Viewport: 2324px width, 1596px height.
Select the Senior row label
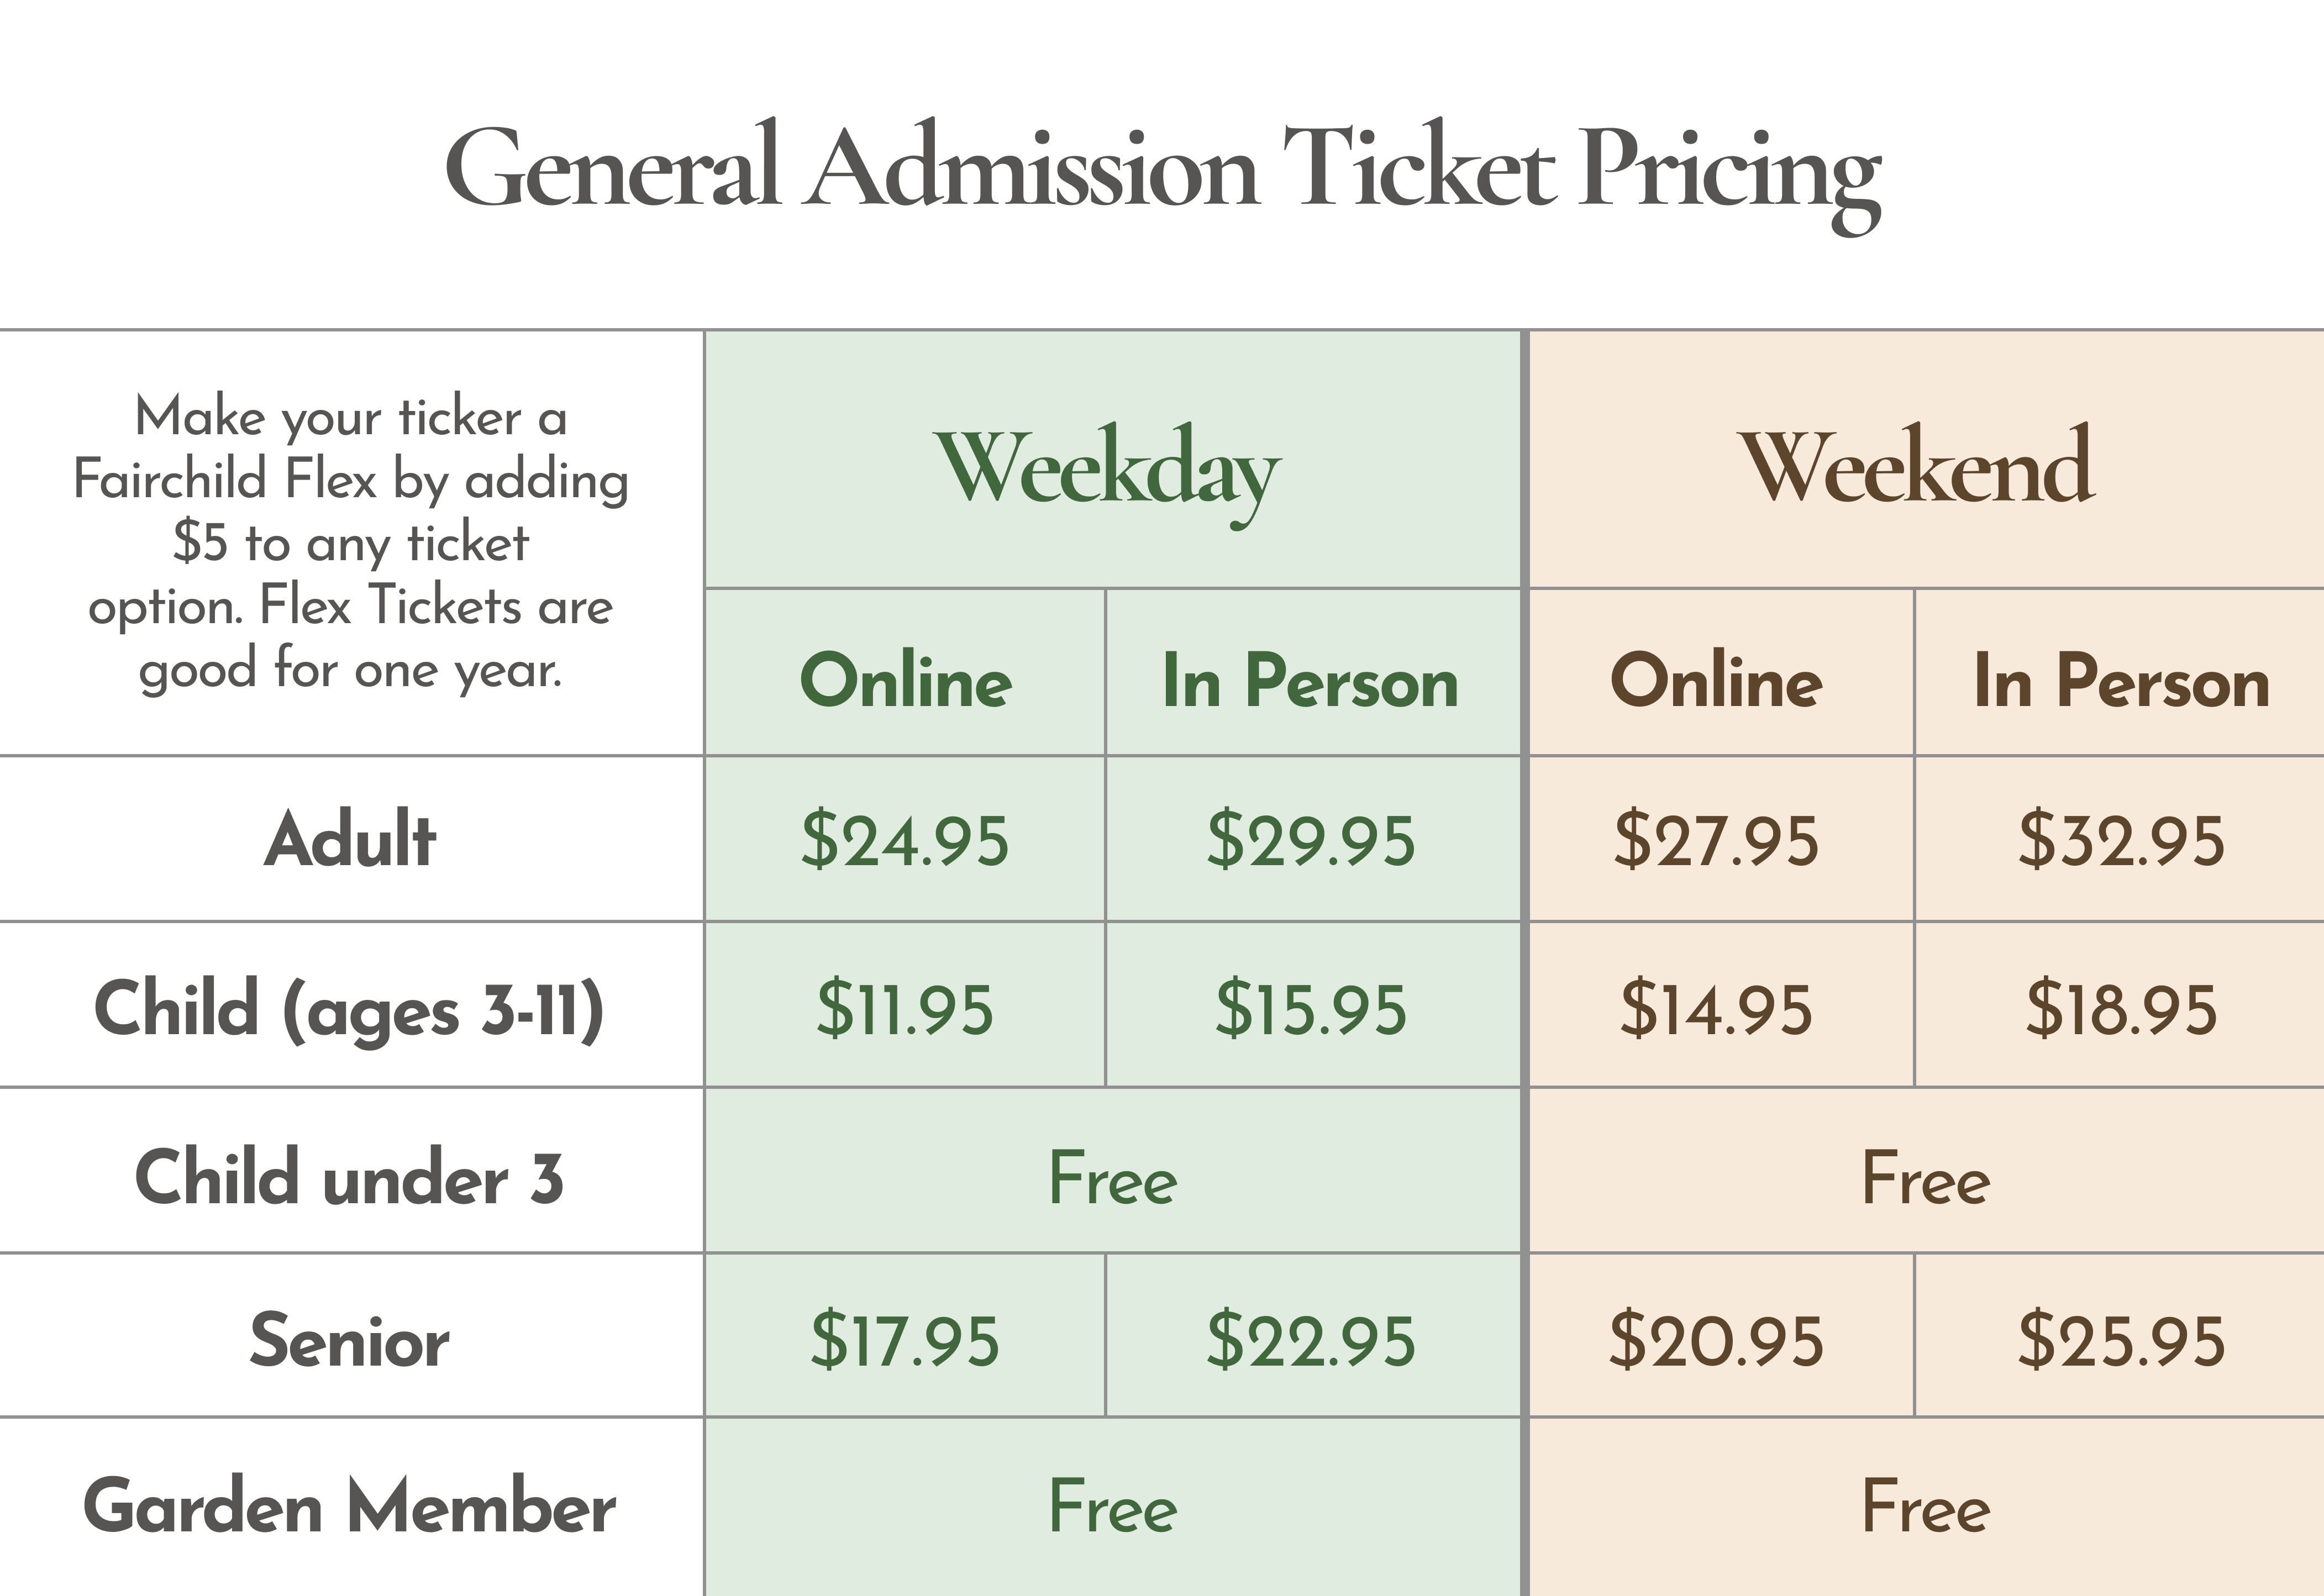350,1341
